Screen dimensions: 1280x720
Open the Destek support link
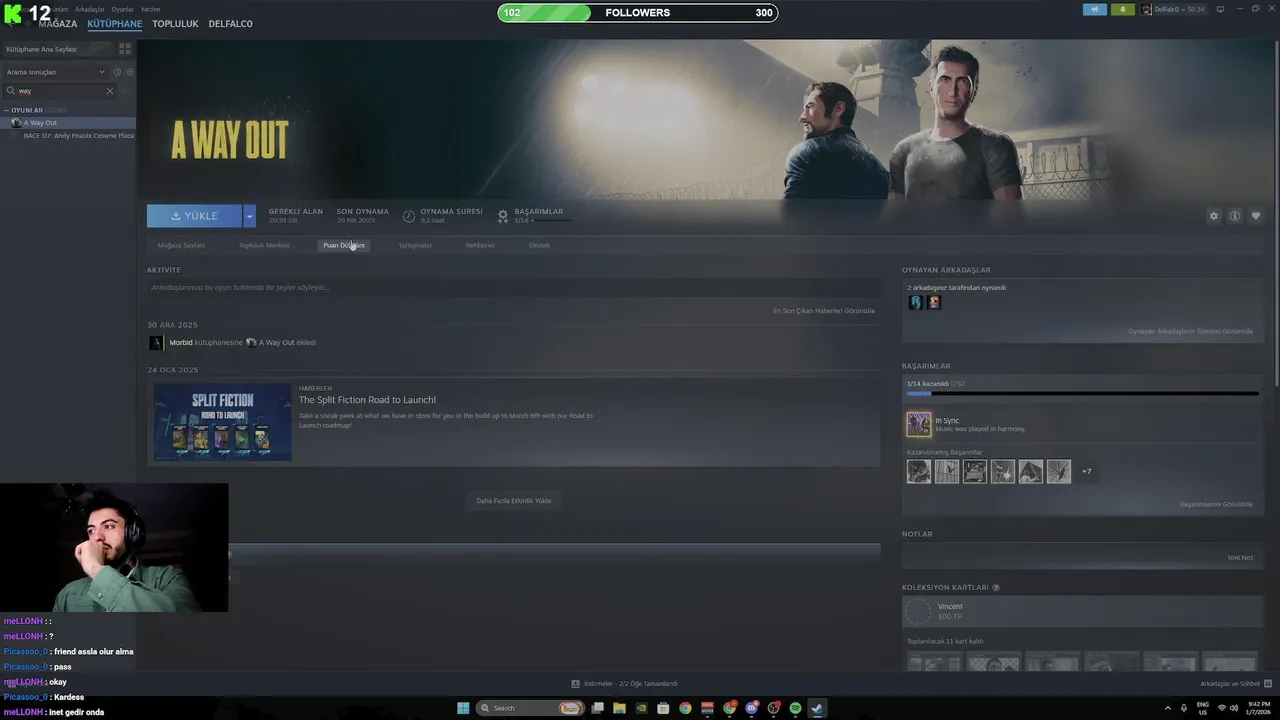(539, 245)
